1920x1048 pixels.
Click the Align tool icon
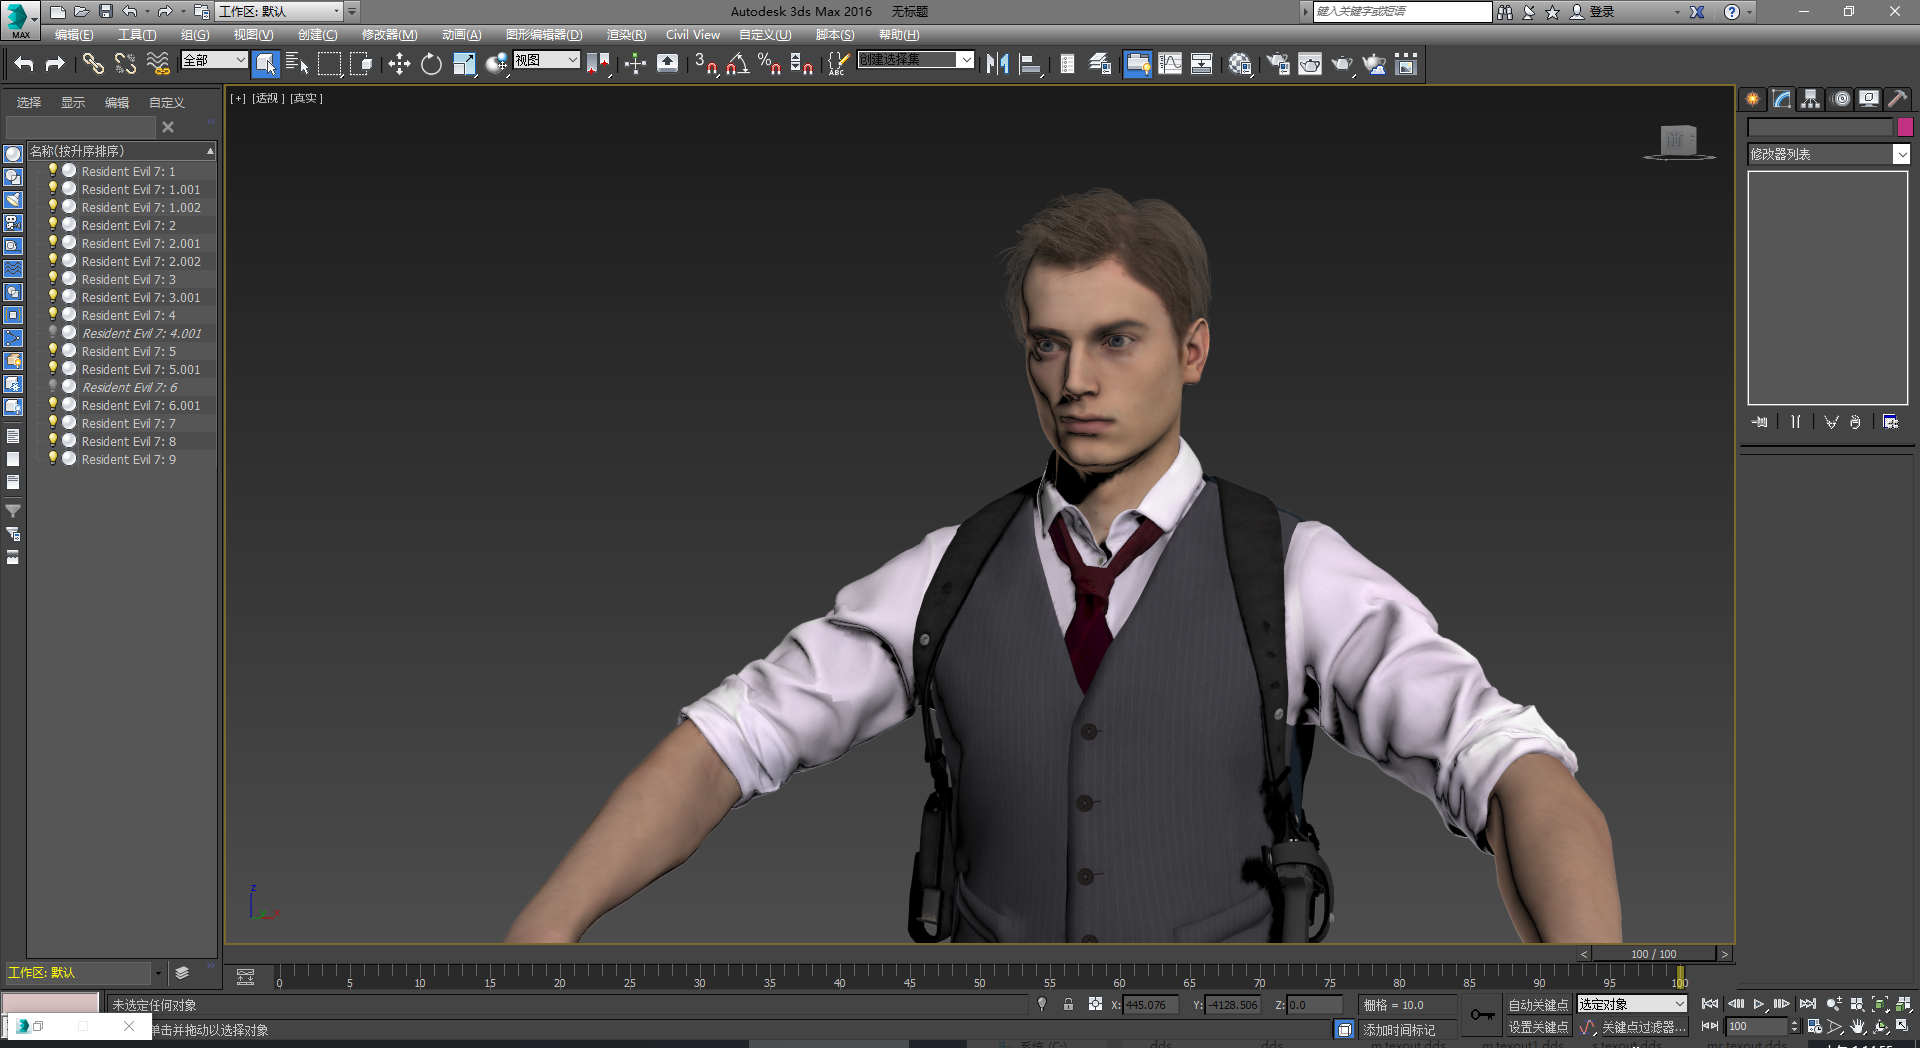click(x=1029, y=64)
